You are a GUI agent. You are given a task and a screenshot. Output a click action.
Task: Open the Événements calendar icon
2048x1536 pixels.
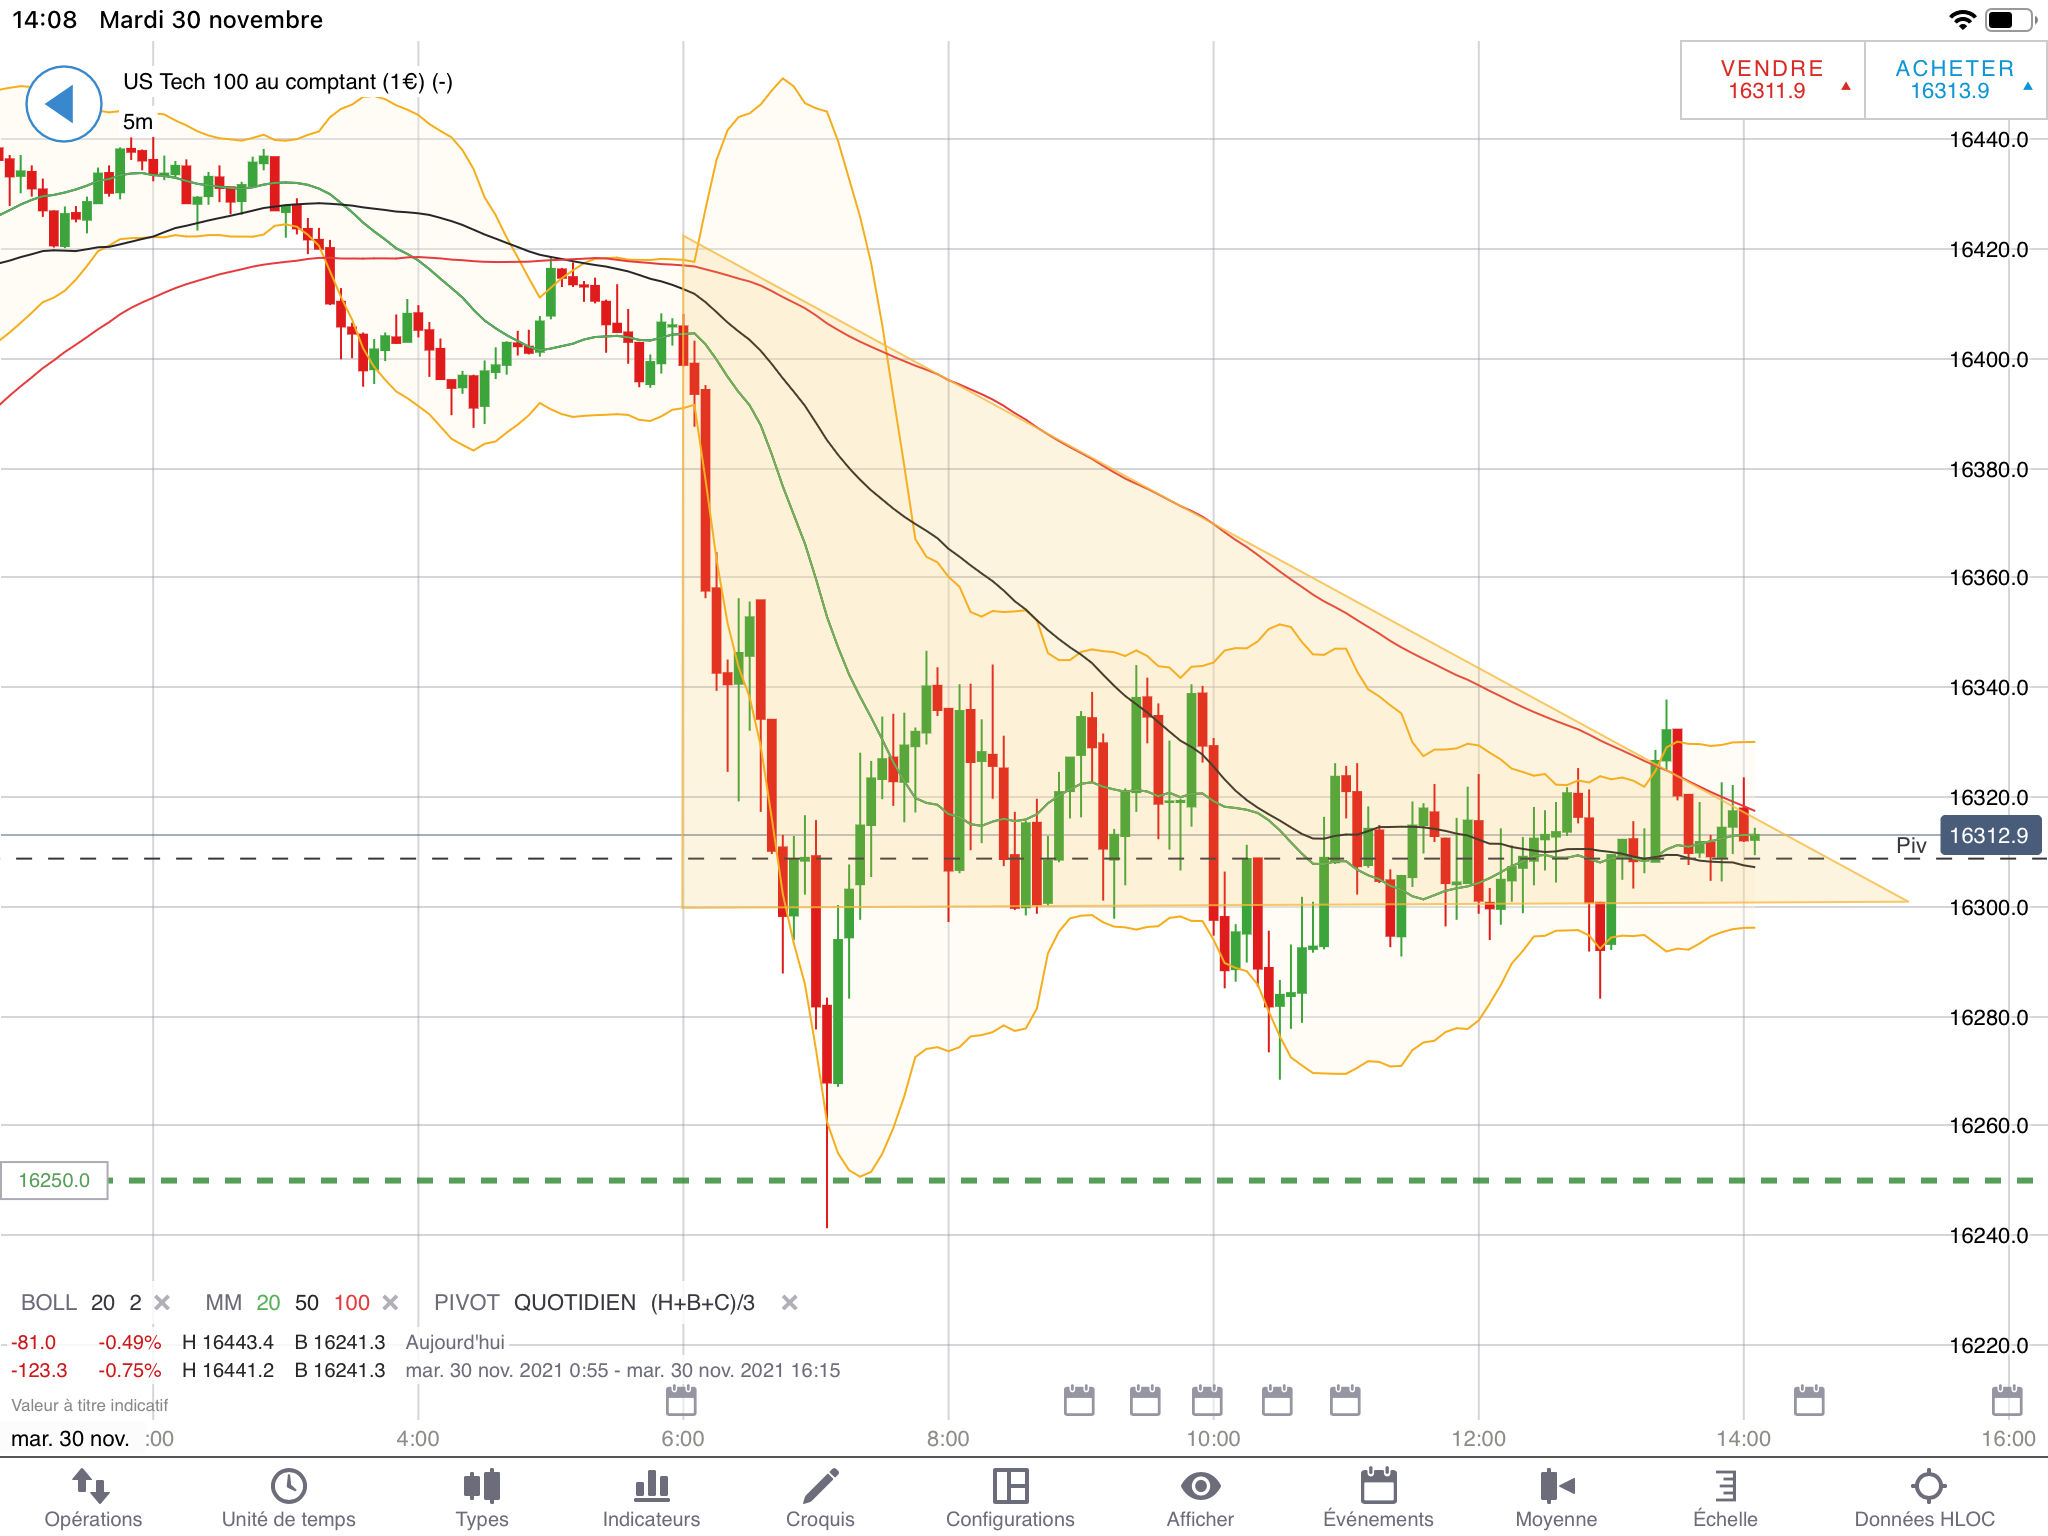click(1378, 1487)
